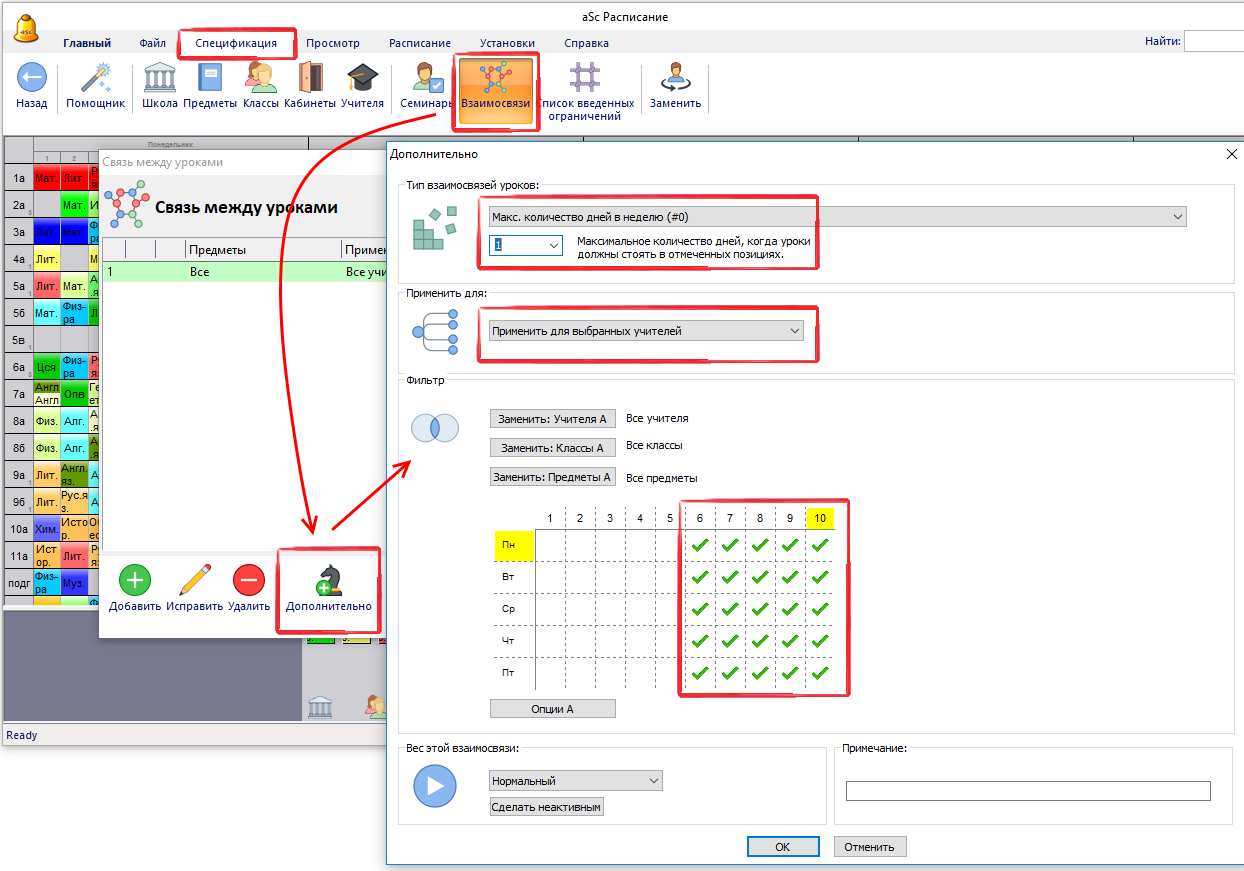Switch to the Расписание ribbon tab
Screen dimensions: 1244x871
pyautogui.click(x=419, y=43)
